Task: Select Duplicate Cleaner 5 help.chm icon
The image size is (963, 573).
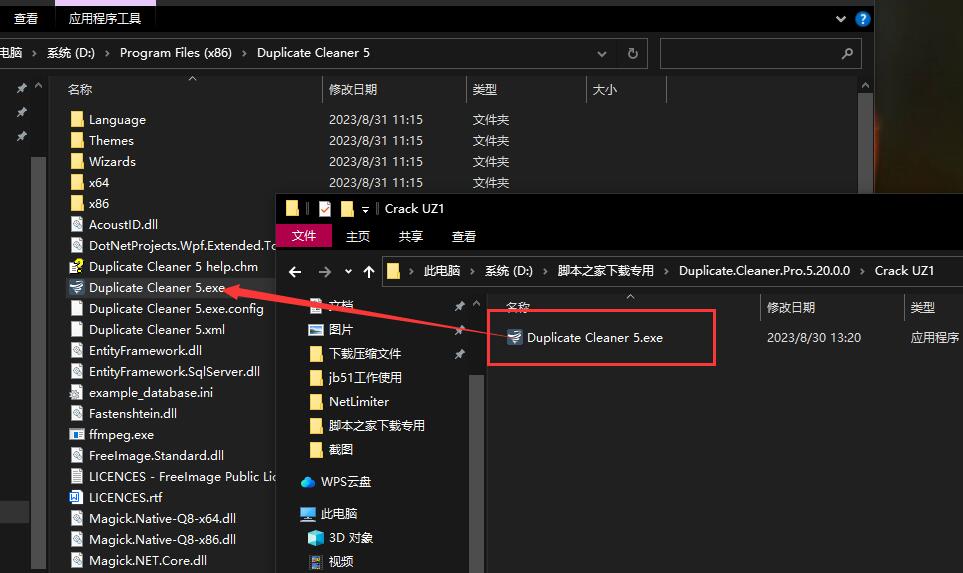Action: click(77, 266)
